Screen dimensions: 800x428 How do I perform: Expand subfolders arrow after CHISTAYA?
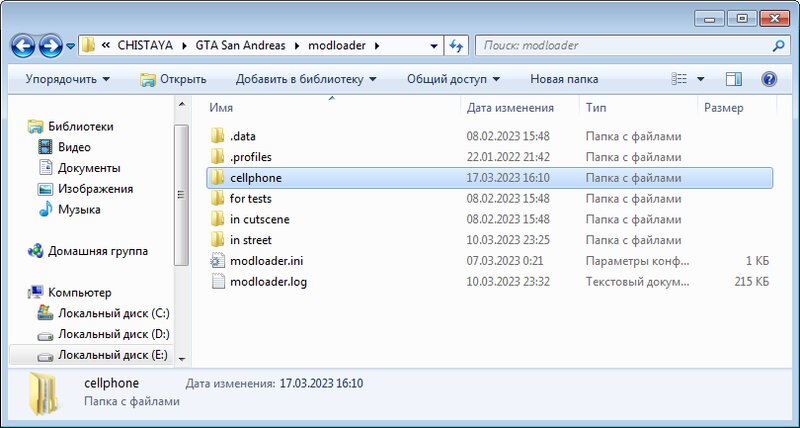pos(183,45)
